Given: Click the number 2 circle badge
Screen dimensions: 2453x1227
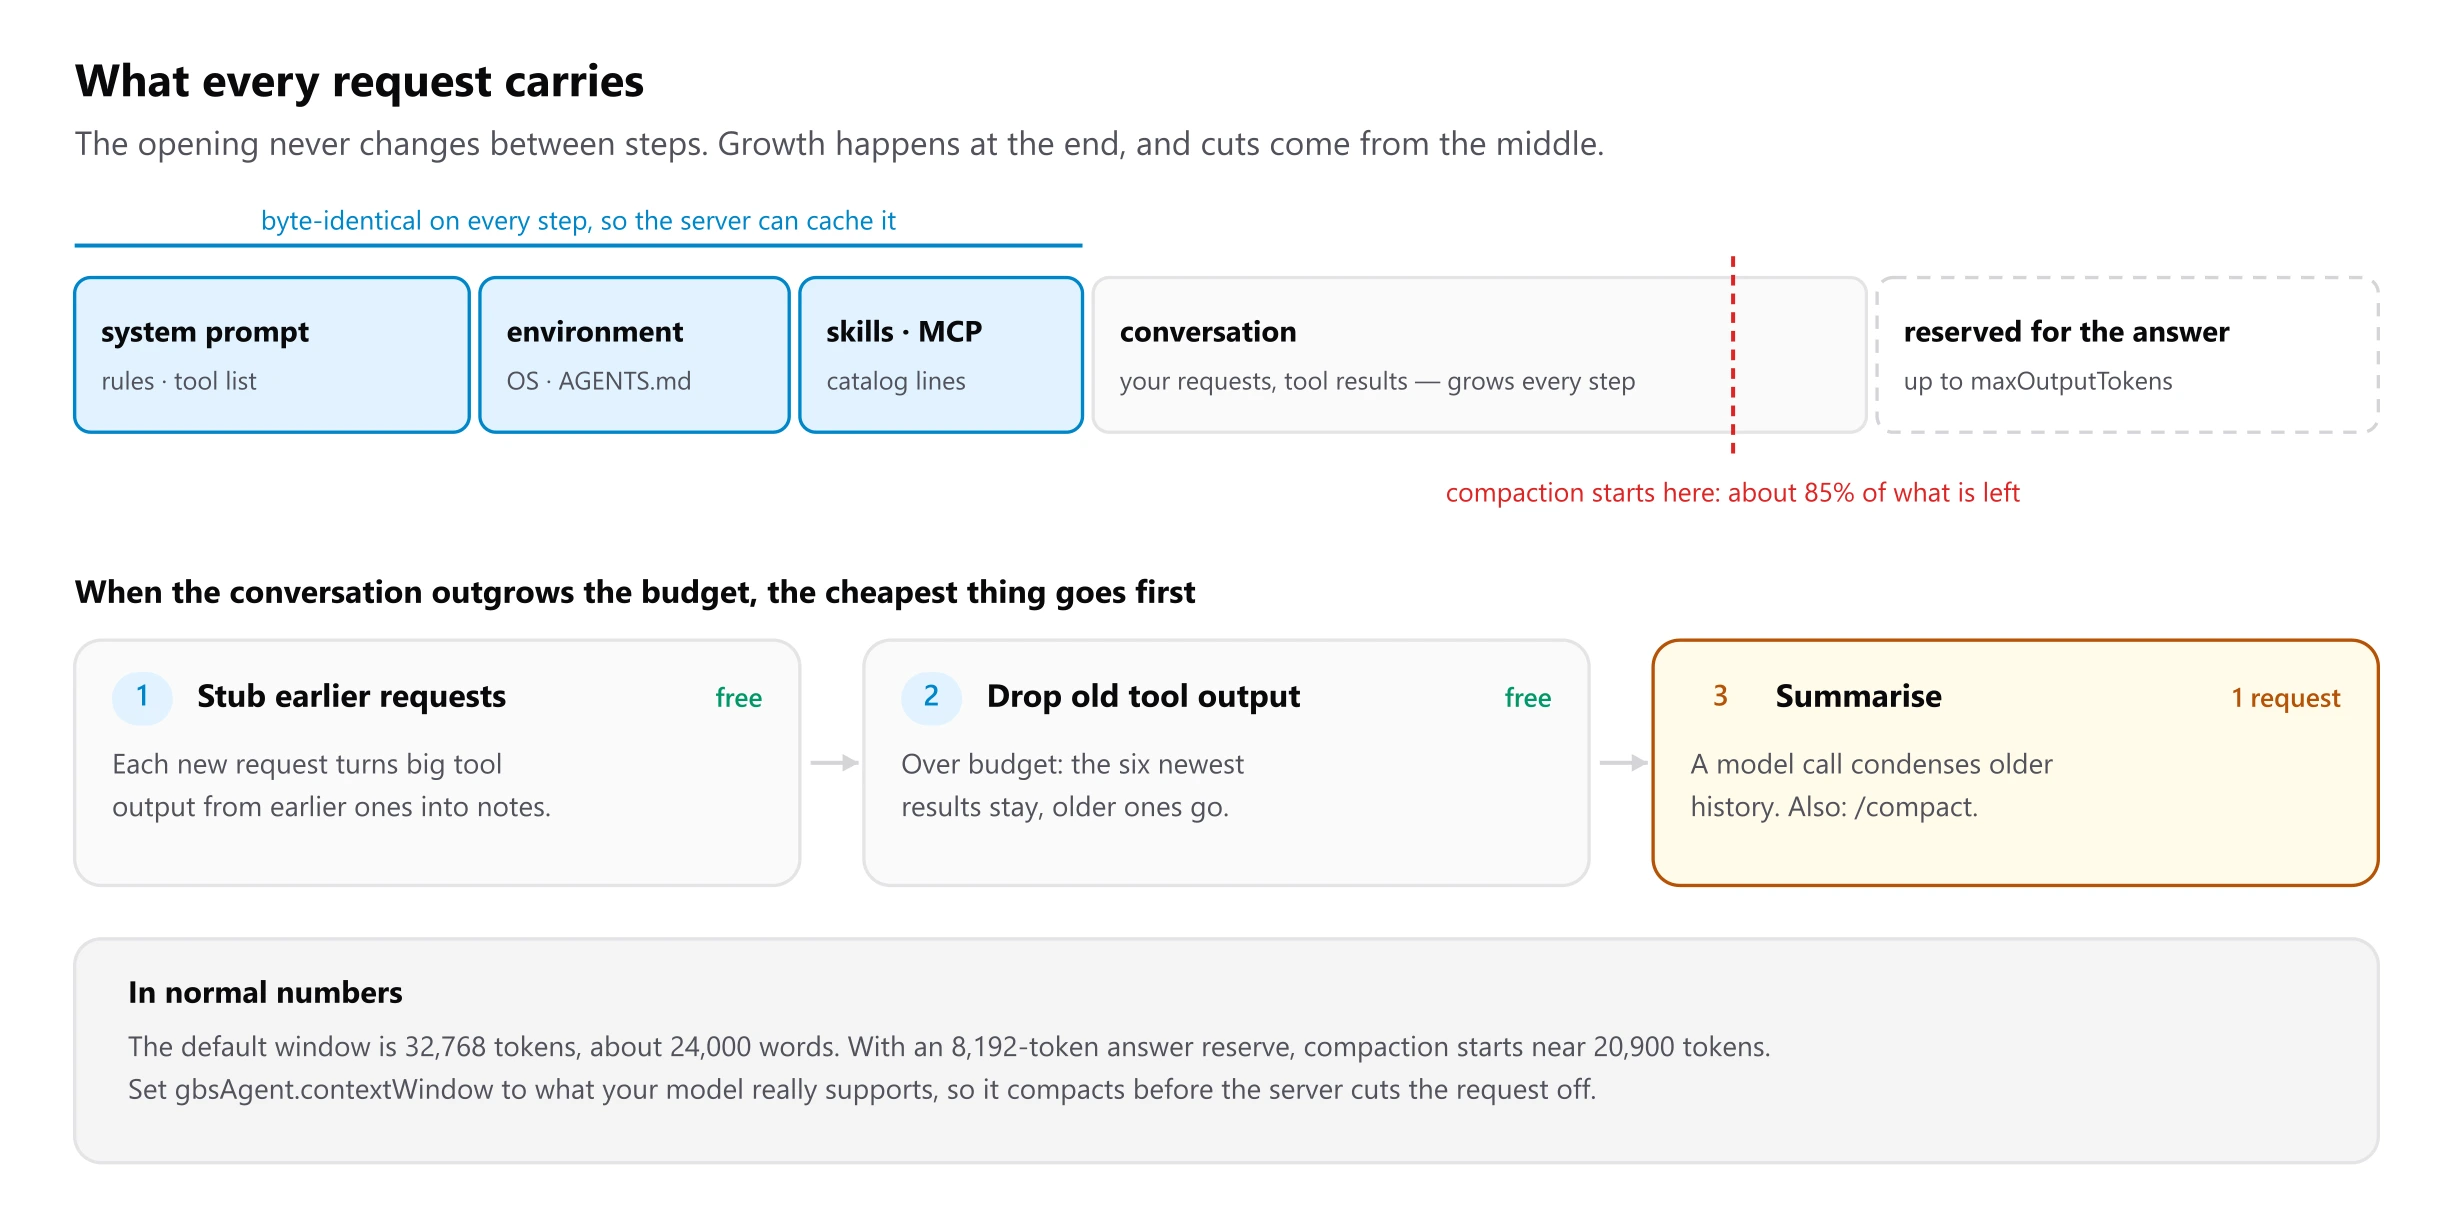Looking at the screenshot, I should 931,696.
